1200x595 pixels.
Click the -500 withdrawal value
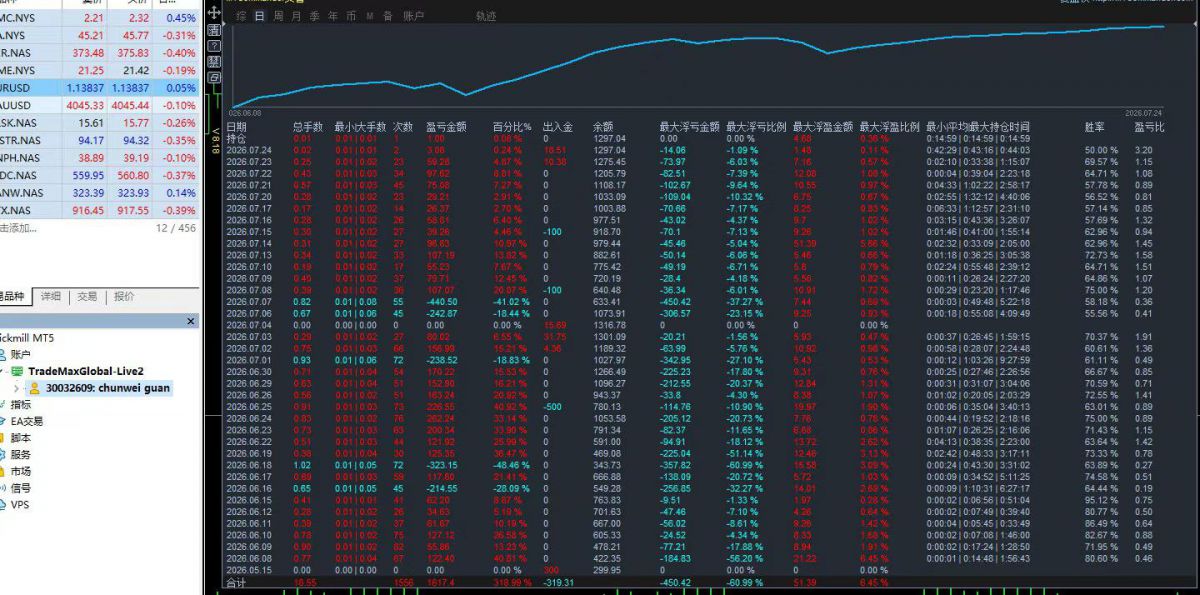553,406
